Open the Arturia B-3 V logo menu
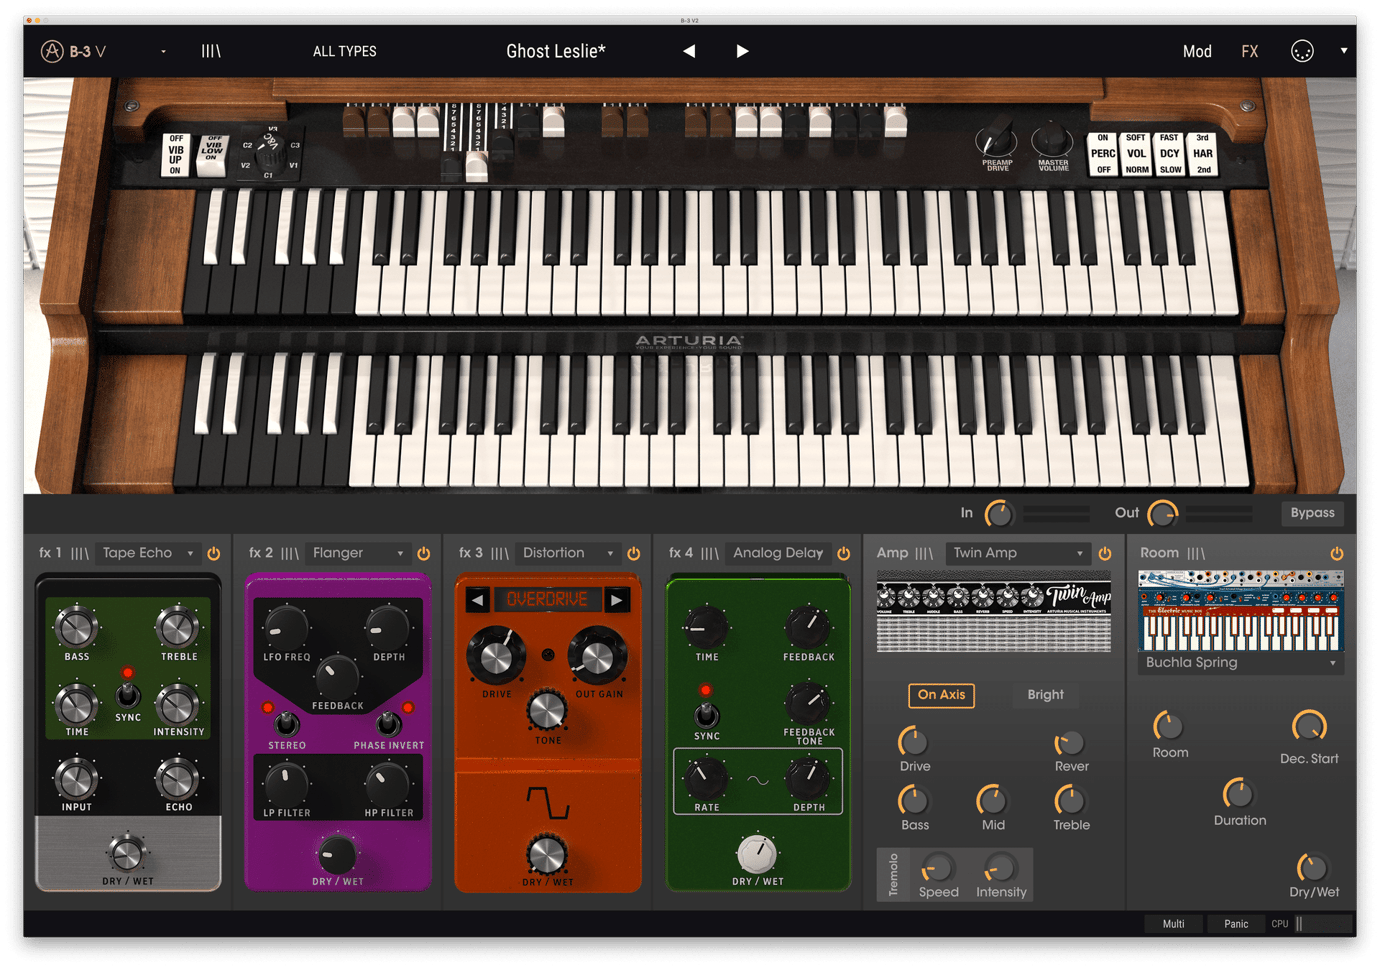 pyautogui.click(x=74, y=51)
